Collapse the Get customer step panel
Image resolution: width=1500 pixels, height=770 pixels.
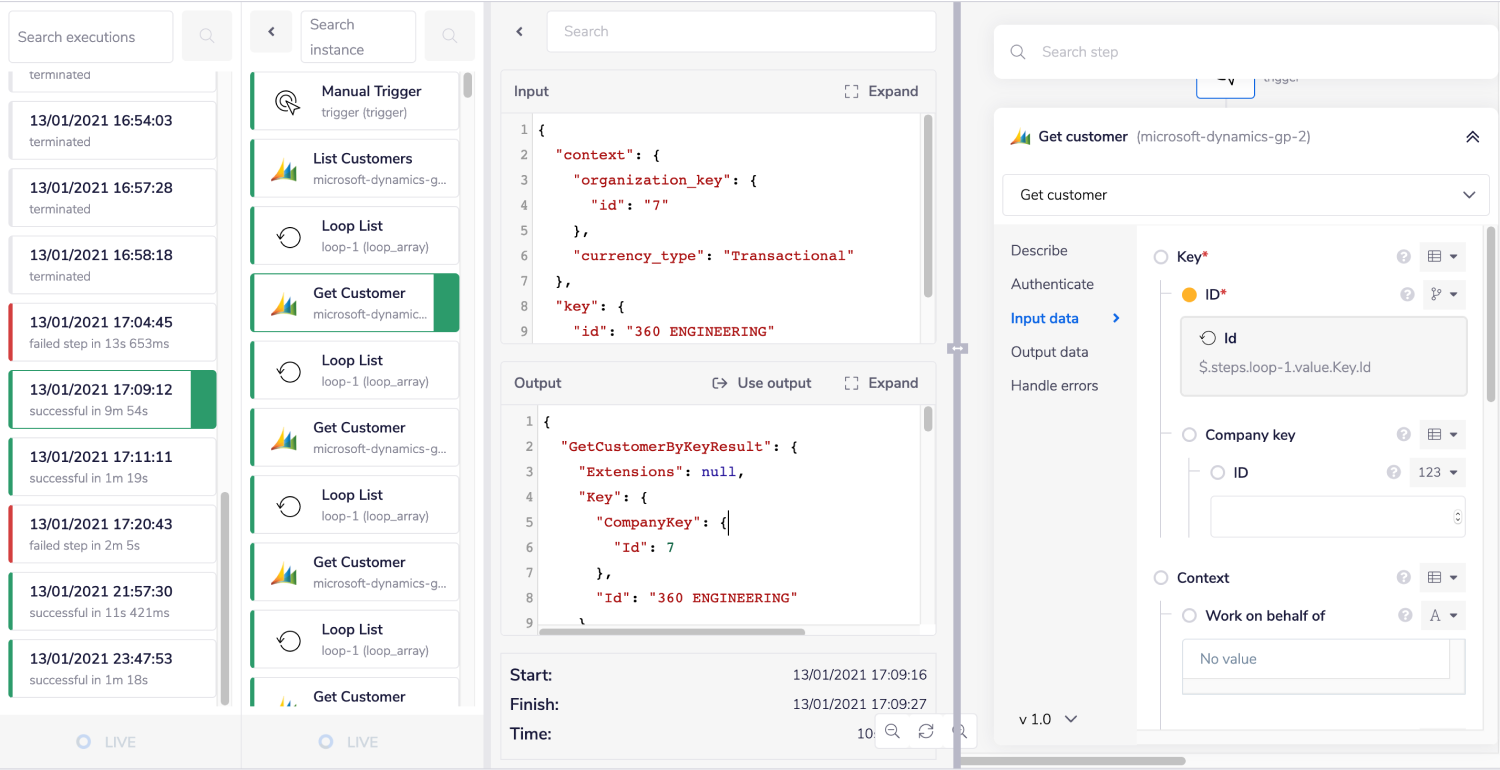coord(1472,137)
